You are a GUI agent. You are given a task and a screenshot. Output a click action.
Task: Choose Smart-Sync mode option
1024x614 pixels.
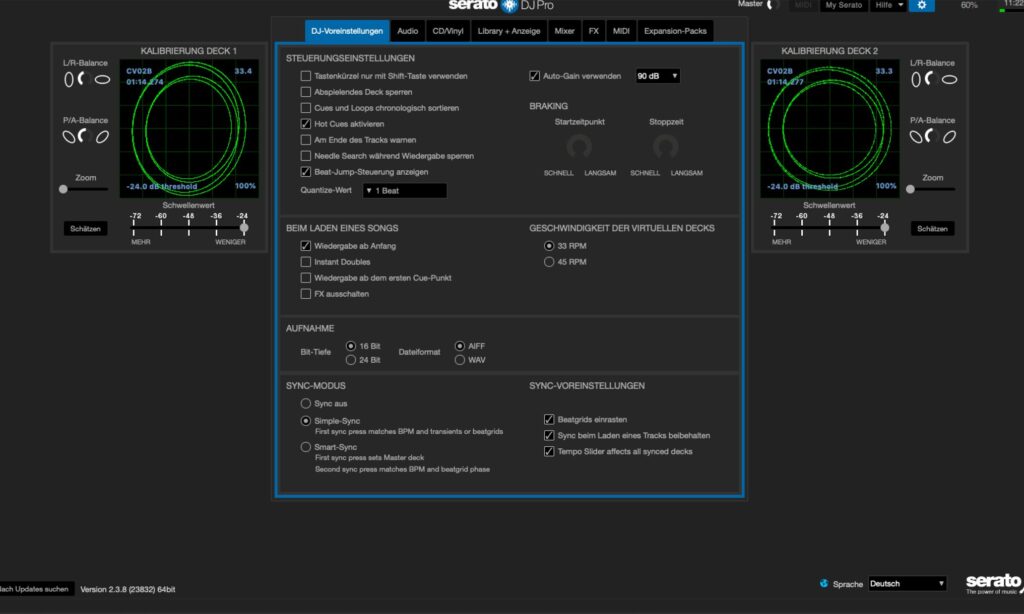306,447
